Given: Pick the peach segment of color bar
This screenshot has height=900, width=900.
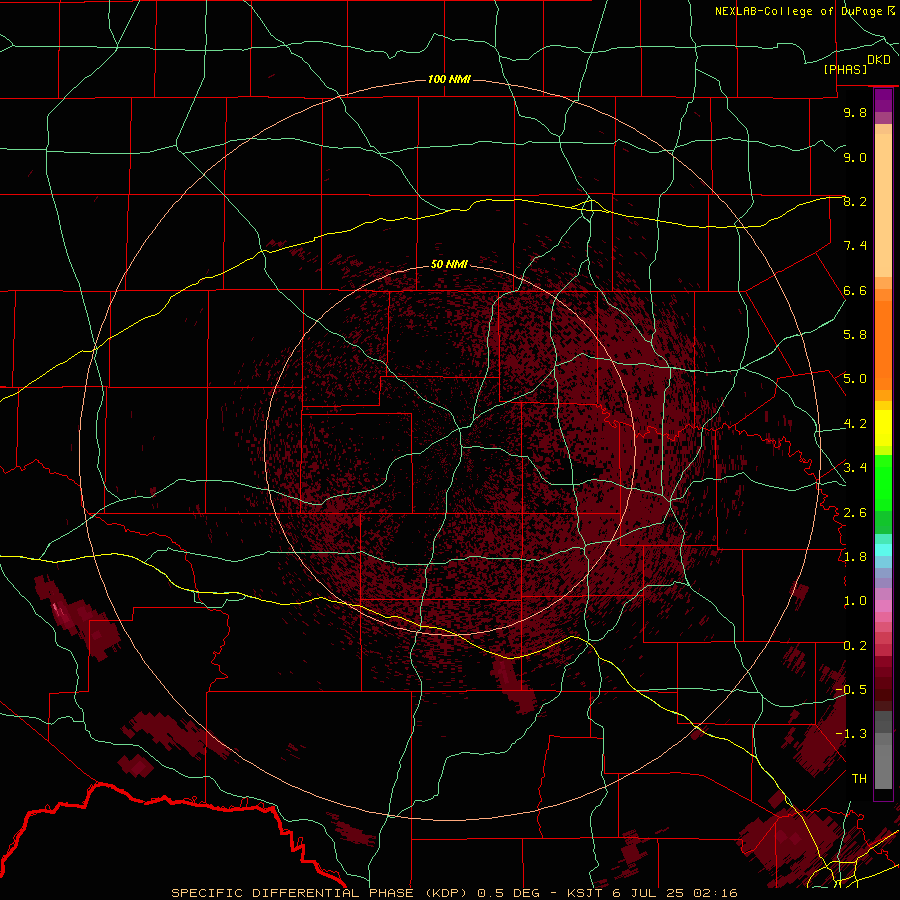Looking at the screenshot, I should pos(883,205).
